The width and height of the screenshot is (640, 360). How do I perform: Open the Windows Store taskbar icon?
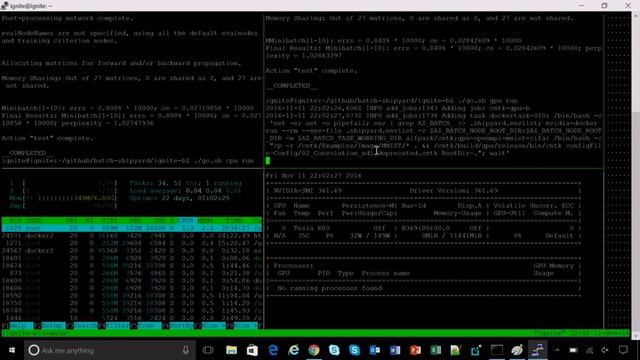252,350
